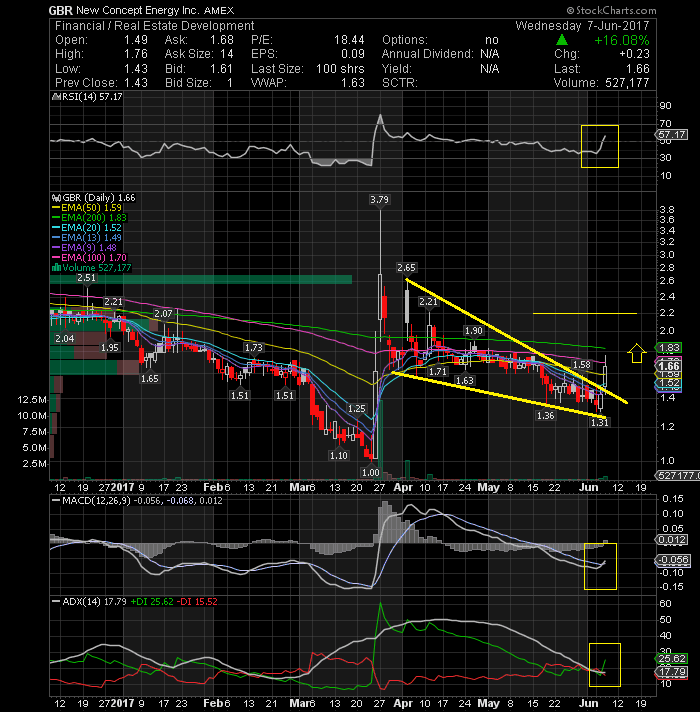
Task: Click the VWAP 1.63 value
Action: click(353, 83)
